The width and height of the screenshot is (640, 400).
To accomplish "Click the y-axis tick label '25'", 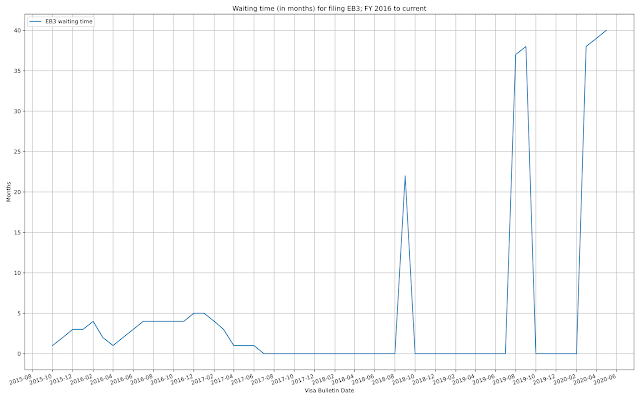I will [x=18, y=152].
